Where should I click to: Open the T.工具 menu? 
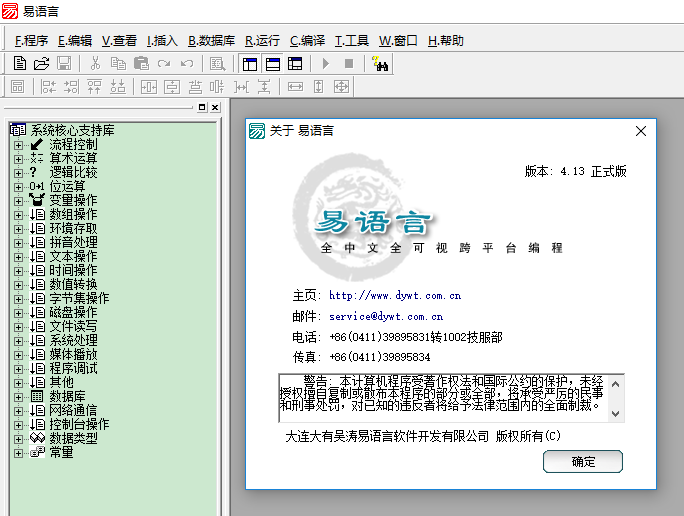point(352,41)
